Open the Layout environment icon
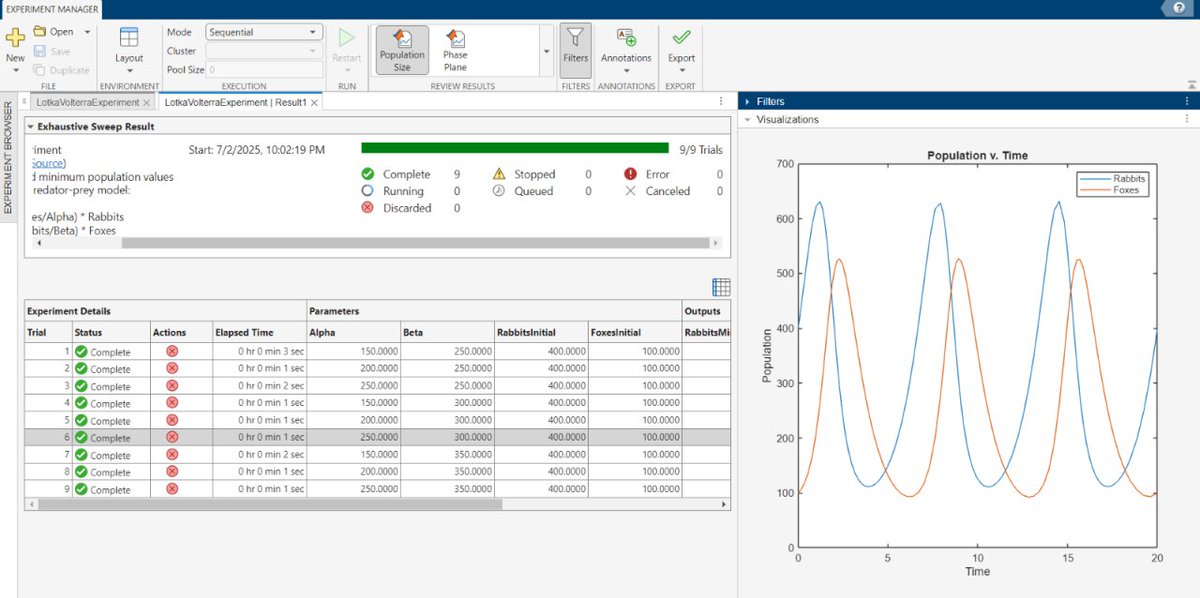The image size is (1200, 598). [x=129, y=38]
